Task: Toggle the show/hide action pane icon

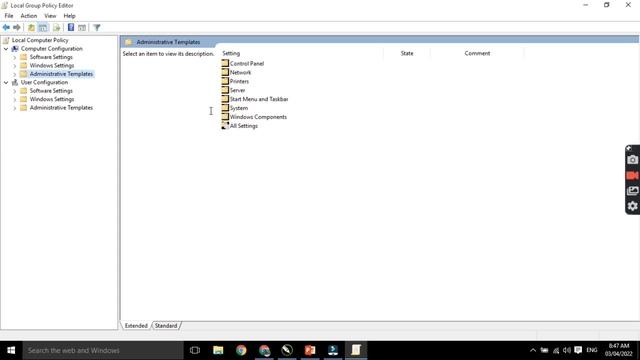Action: (82, 27)
